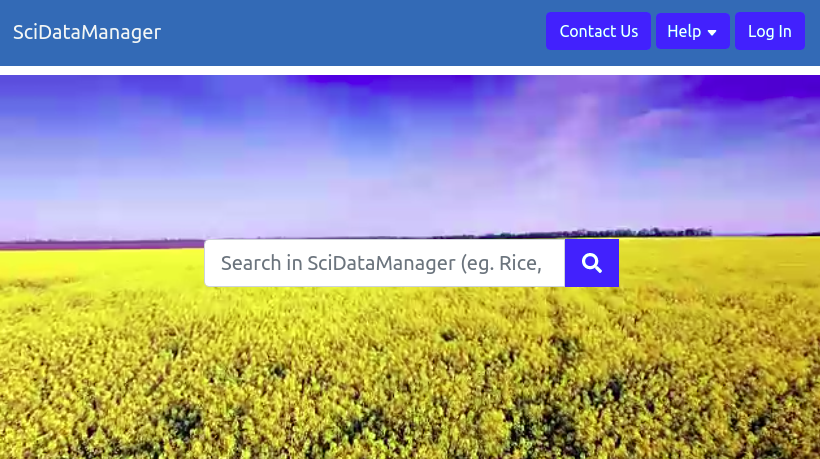Sign in using the Log In navbar item
This screenshot has width=820, height=459.
click(x=769, y=31)
